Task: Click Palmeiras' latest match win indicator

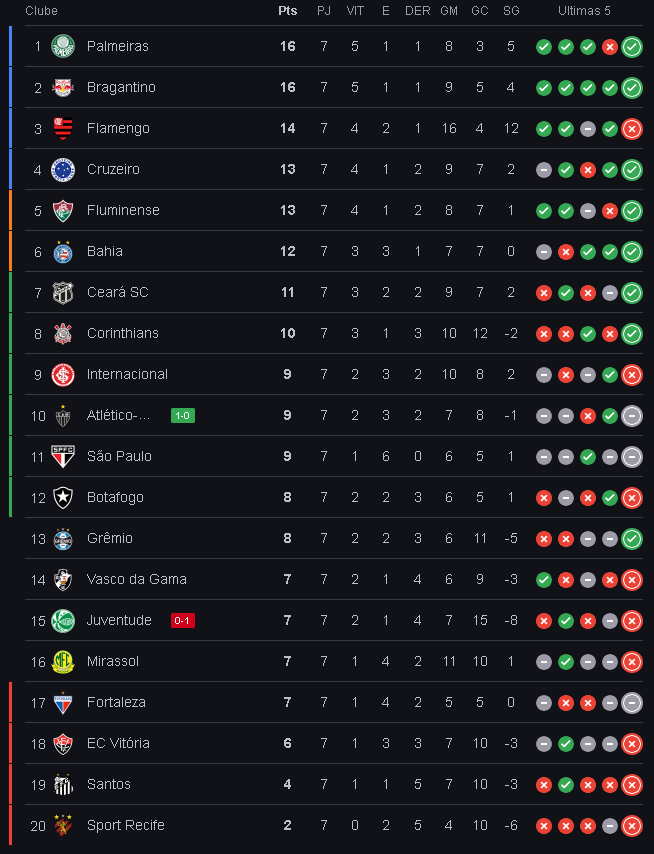Action: pos(632,46)
